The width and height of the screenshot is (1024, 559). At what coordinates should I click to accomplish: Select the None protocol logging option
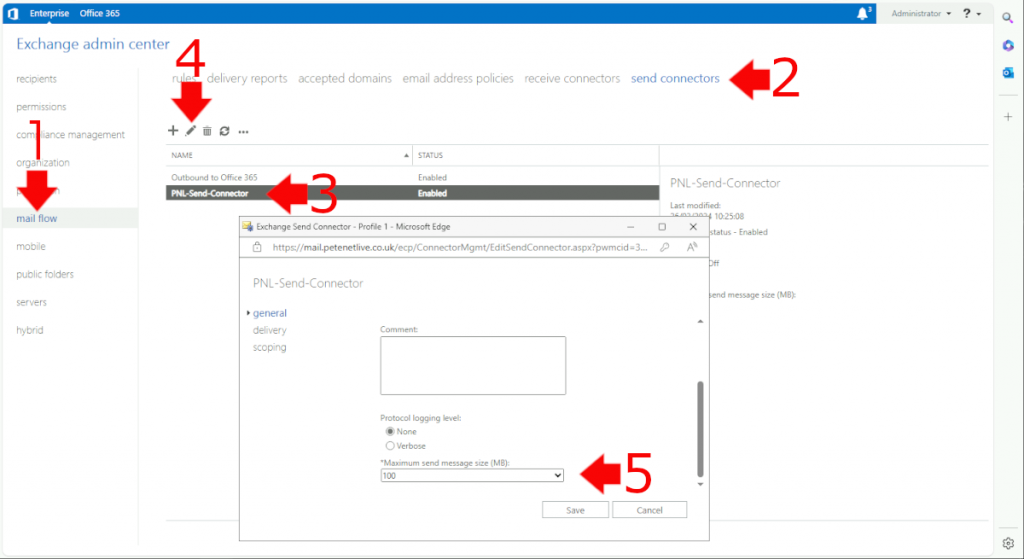[x=390, y=431]
